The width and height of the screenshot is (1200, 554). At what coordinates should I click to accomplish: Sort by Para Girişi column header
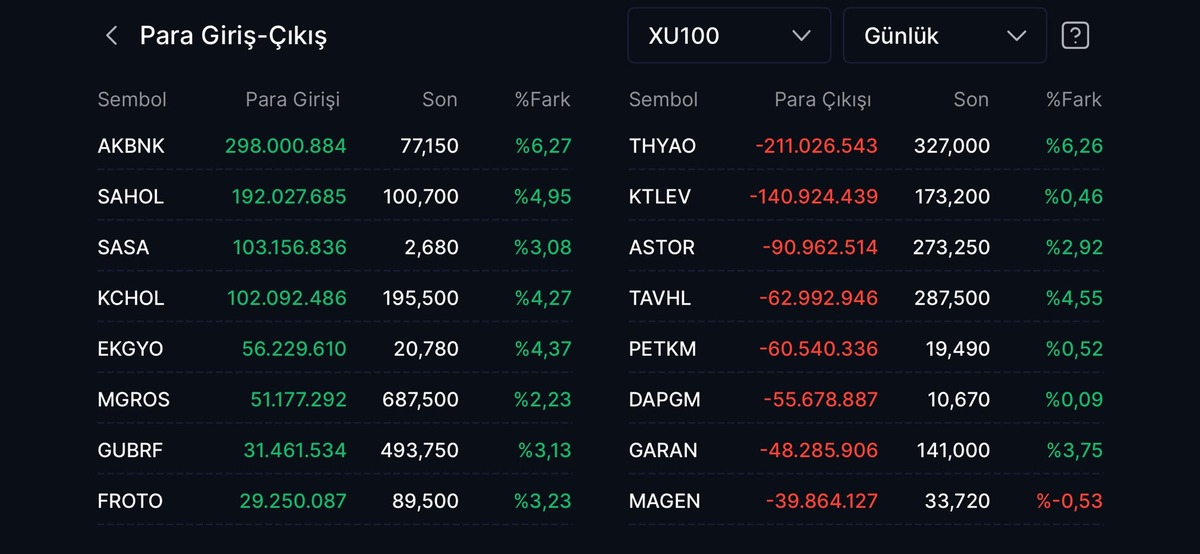pos(293,99)
